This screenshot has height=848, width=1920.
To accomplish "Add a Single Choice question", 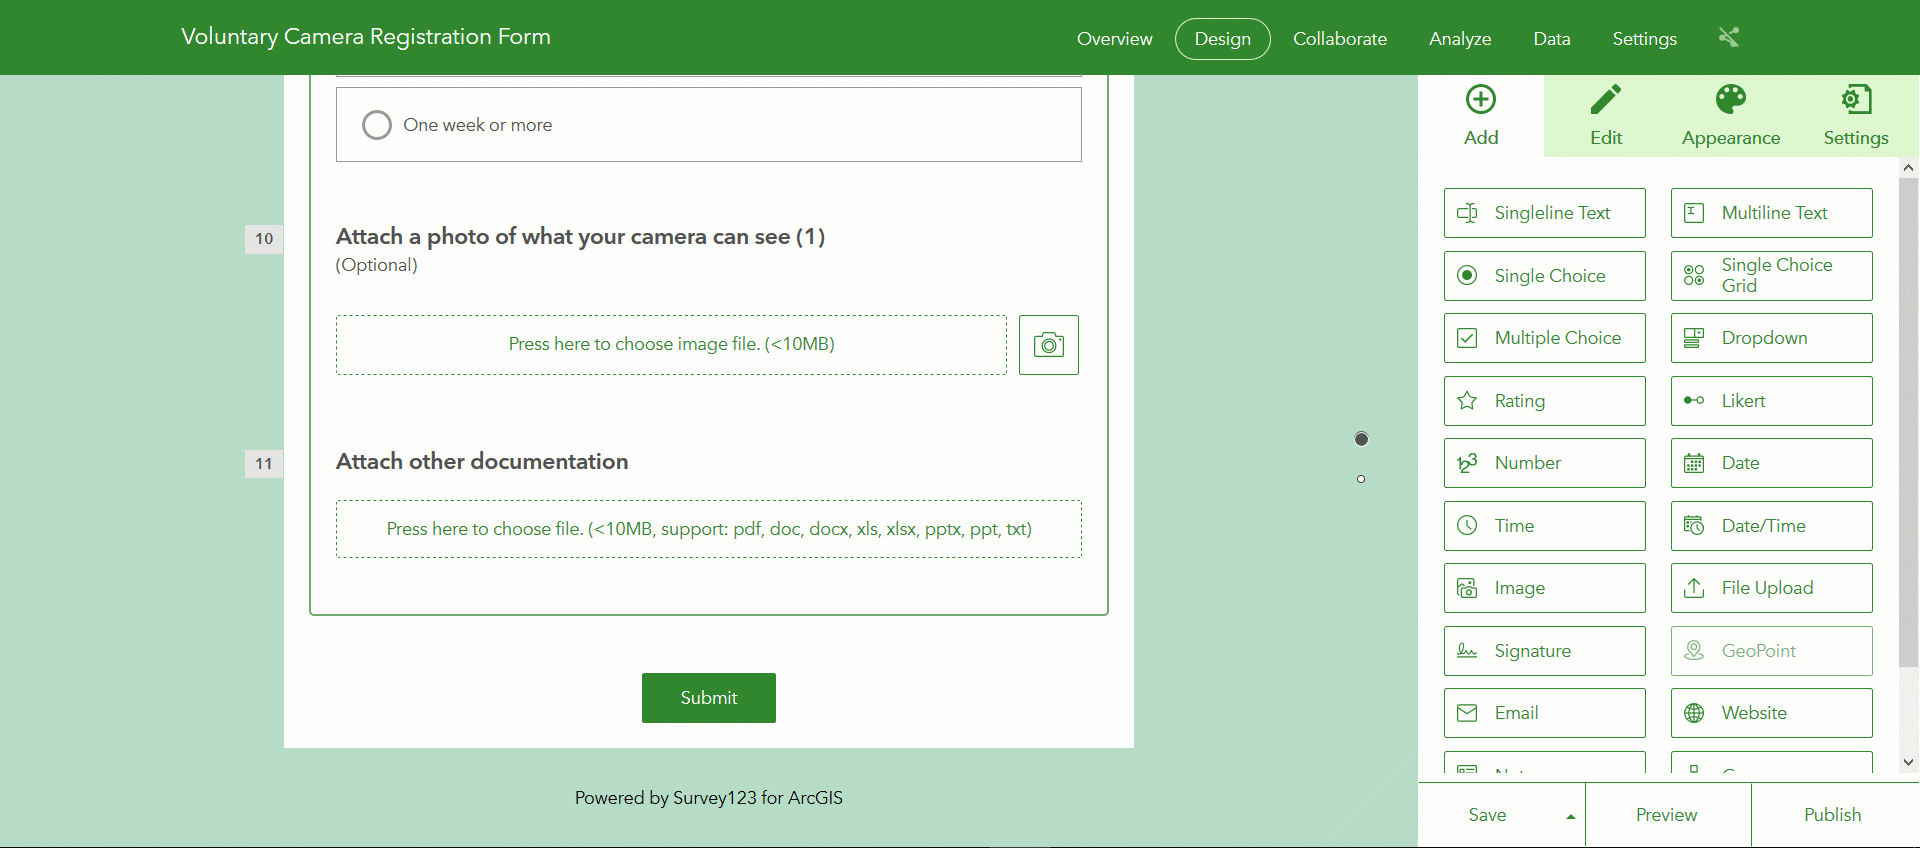I will tap(1545, 276).
